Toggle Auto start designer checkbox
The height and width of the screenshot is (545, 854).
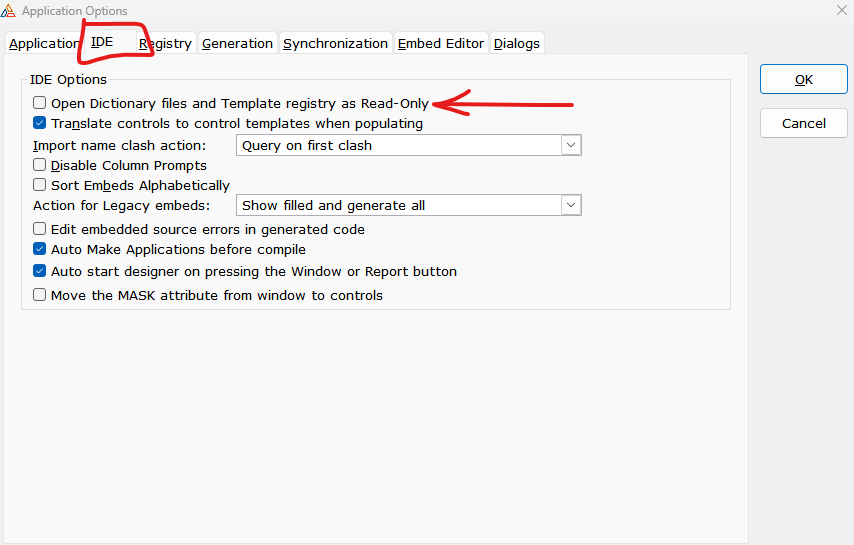pos(40,271)
